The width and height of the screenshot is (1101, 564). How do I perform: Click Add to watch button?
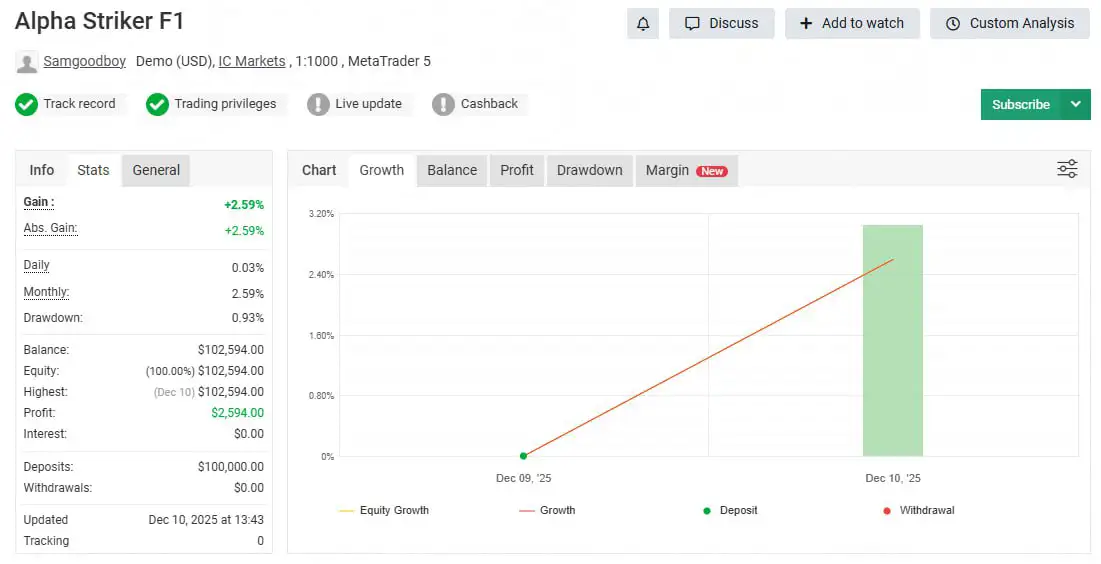click(851, 23)
